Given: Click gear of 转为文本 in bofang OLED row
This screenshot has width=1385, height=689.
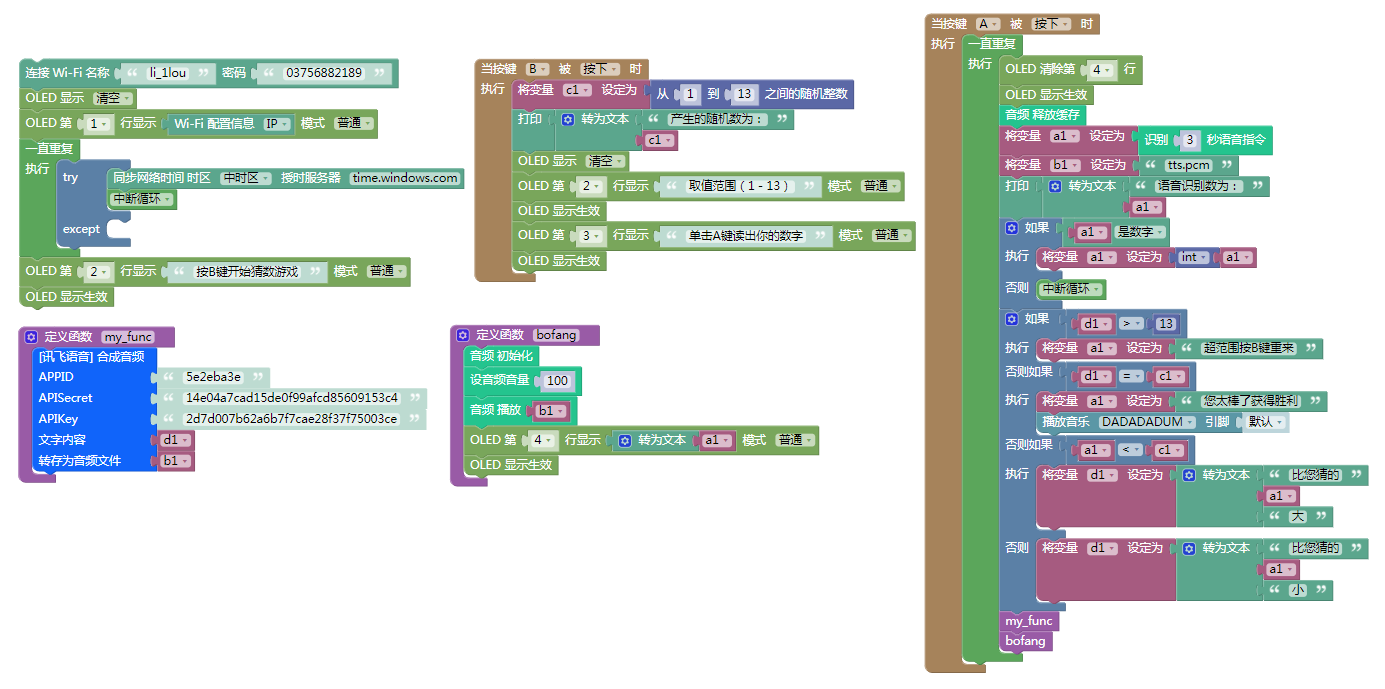Looking at the screenshot, I should (625, 440).
